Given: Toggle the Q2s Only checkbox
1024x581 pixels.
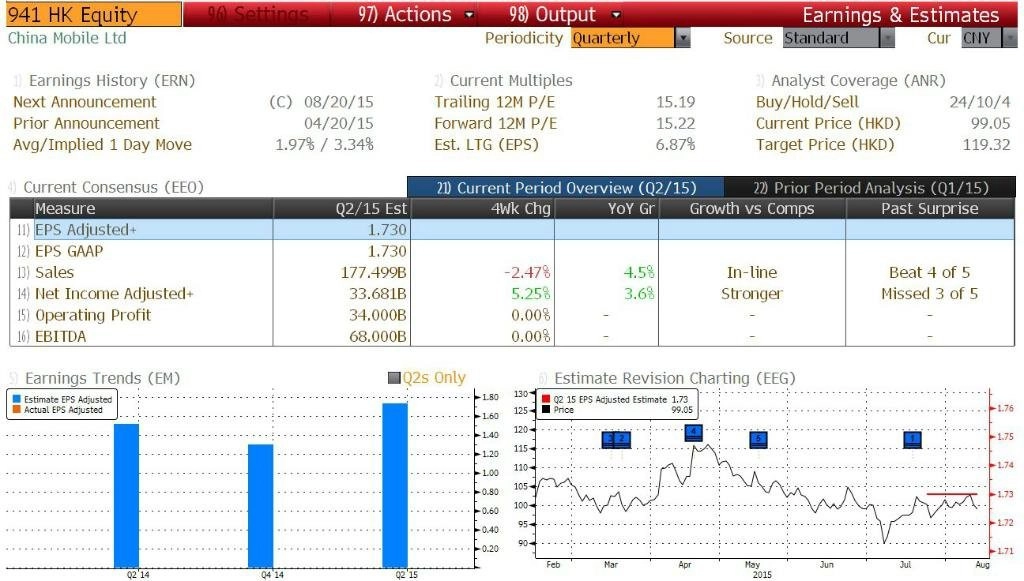Looking at the screenshot, I should (394, 377).
